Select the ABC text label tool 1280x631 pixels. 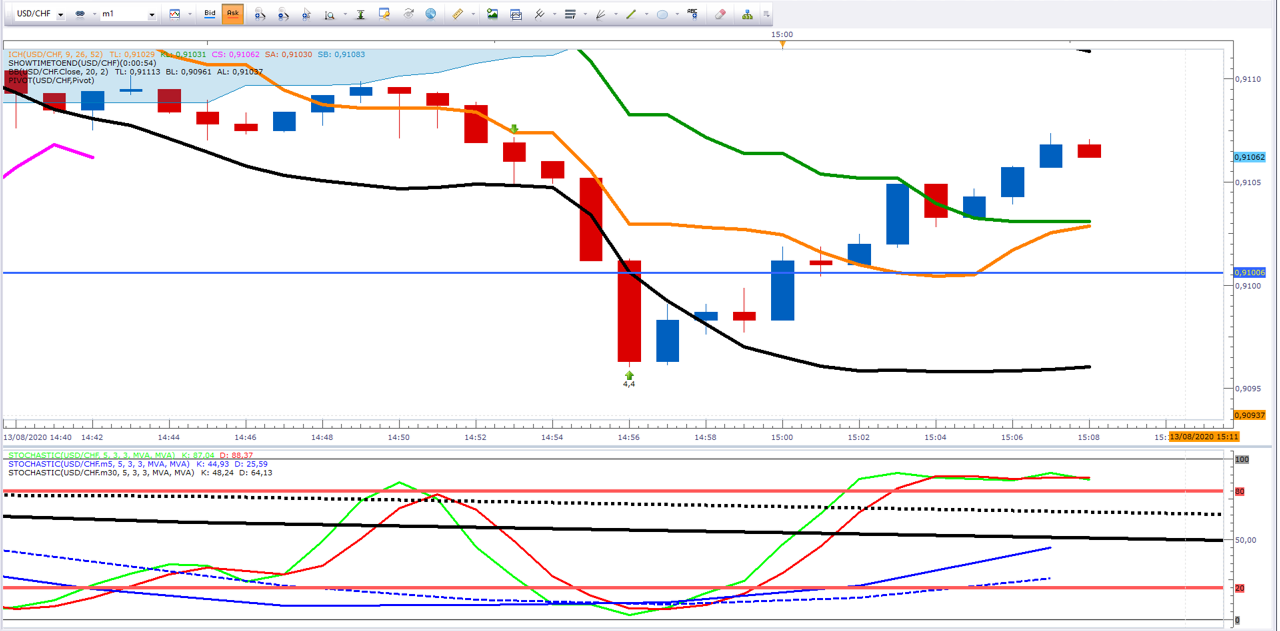point(693,14)
